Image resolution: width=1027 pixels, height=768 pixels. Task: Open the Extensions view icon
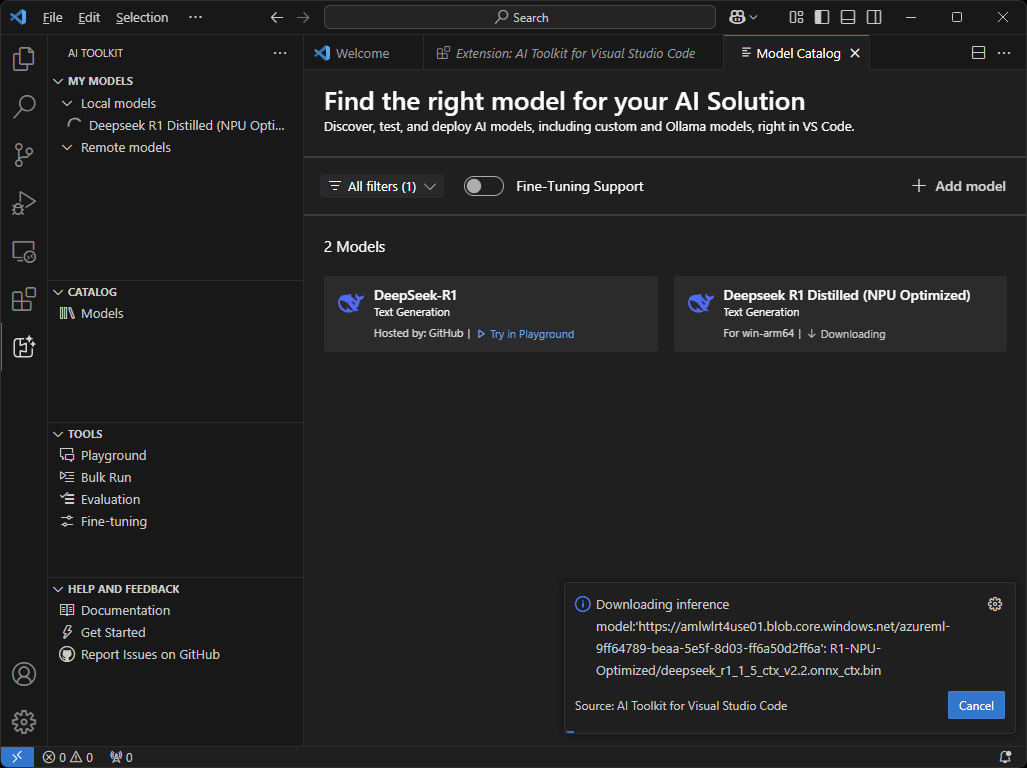click(x=24, y=299)
